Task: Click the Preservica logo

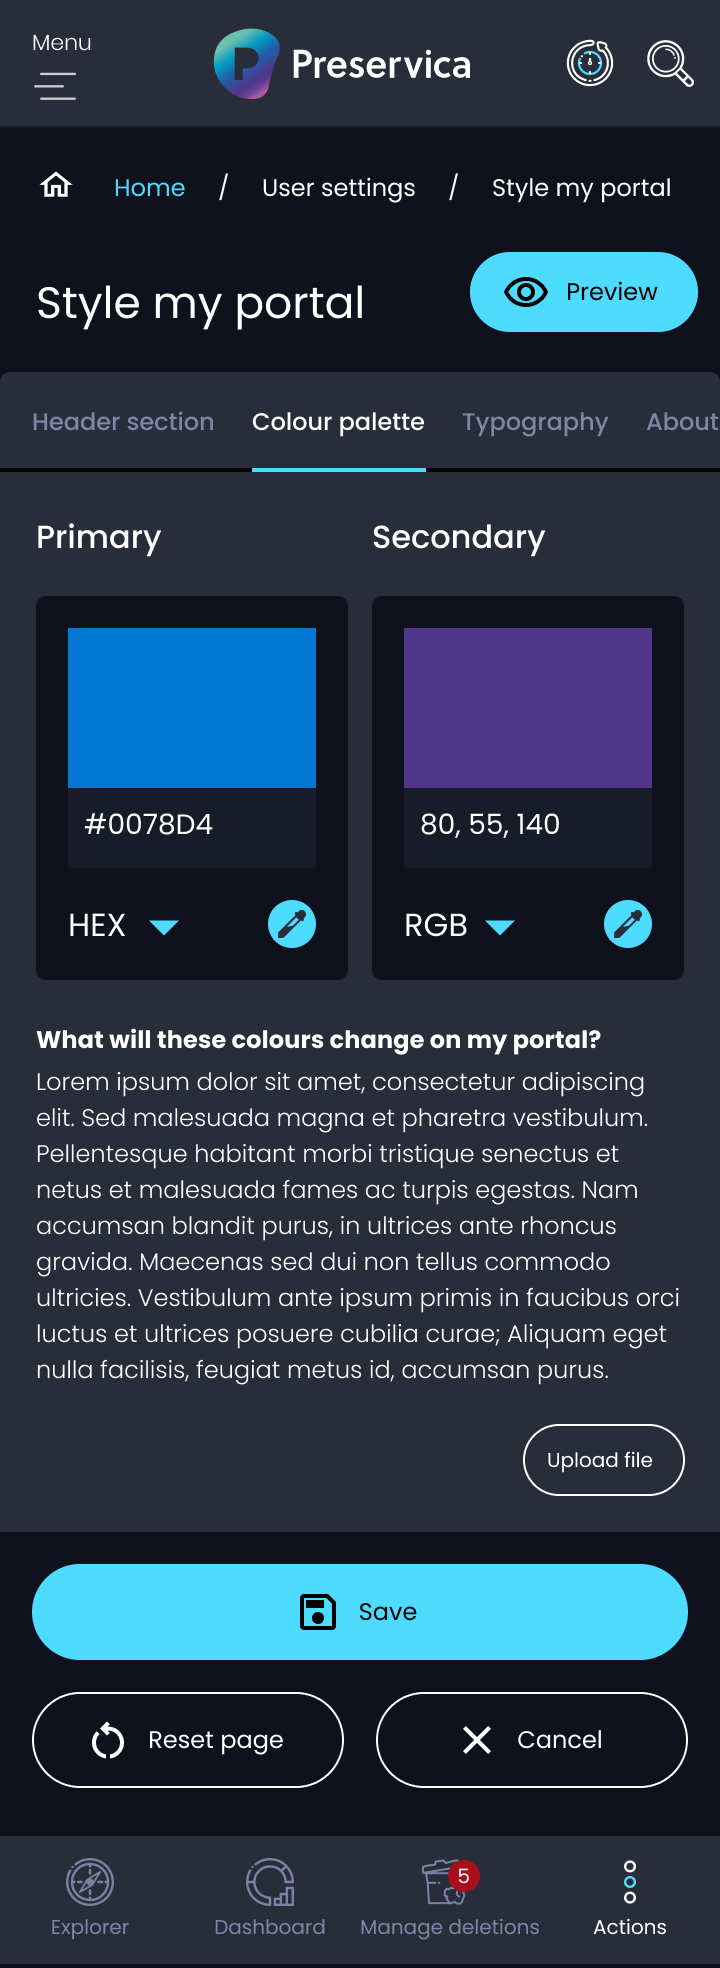Action: tap(343, 64)
